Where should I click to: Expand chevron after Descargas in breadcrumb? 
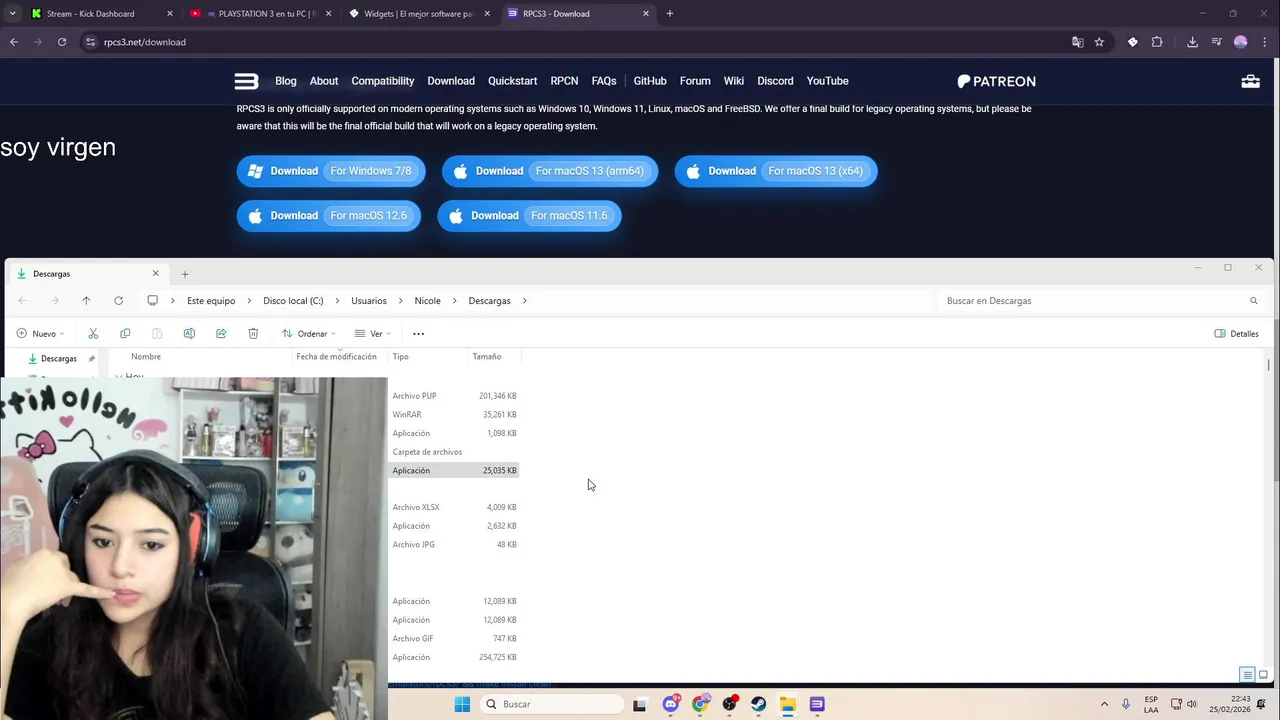[x=524, y=300]
